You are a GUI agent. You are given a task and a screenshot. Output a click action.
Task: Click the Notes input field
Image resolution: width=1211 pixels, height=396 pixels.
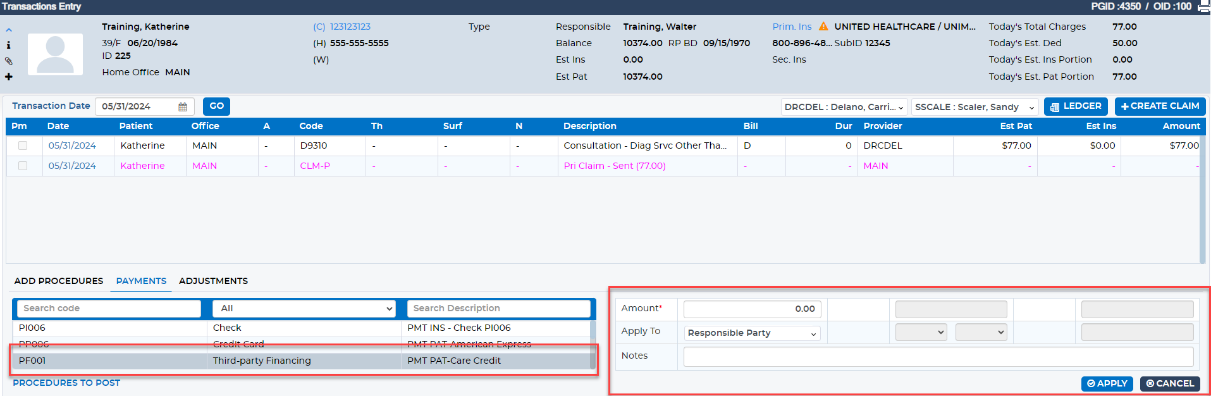[938, 357]
